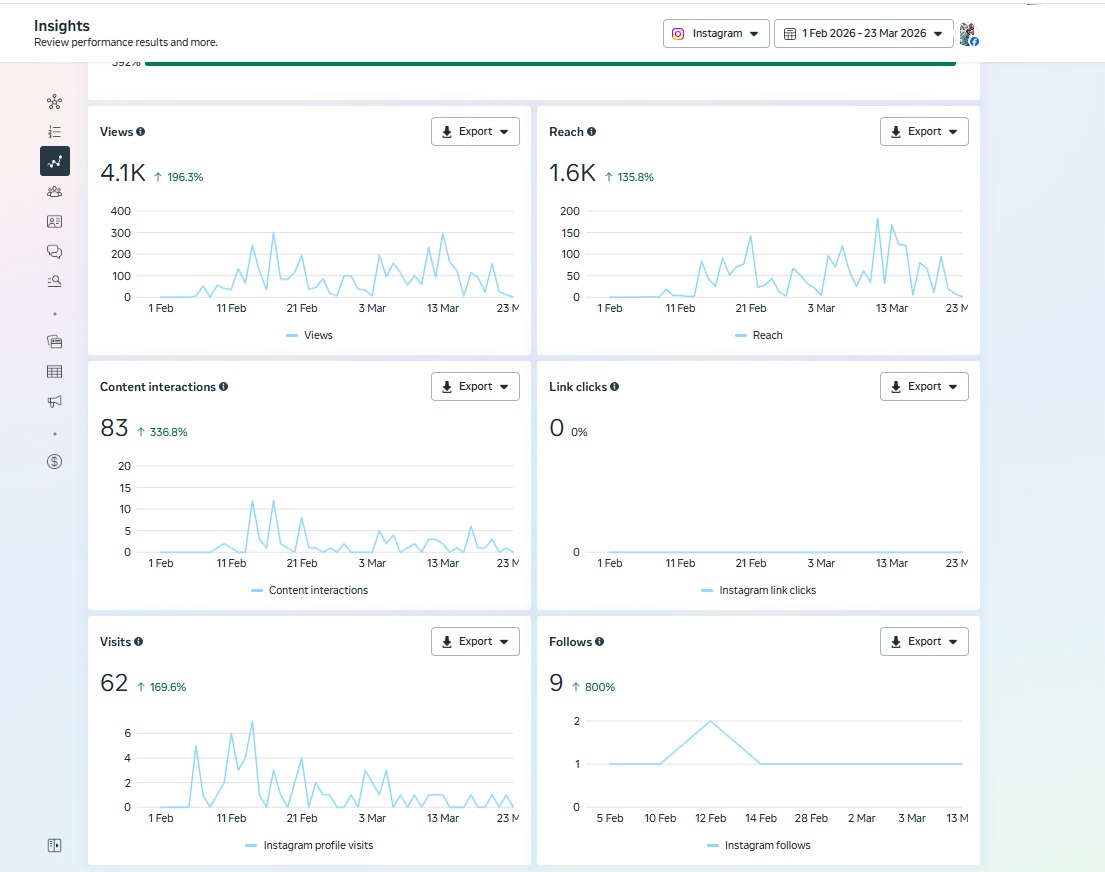Open the chat bubbles icon in sidebar

coord(54,252)
